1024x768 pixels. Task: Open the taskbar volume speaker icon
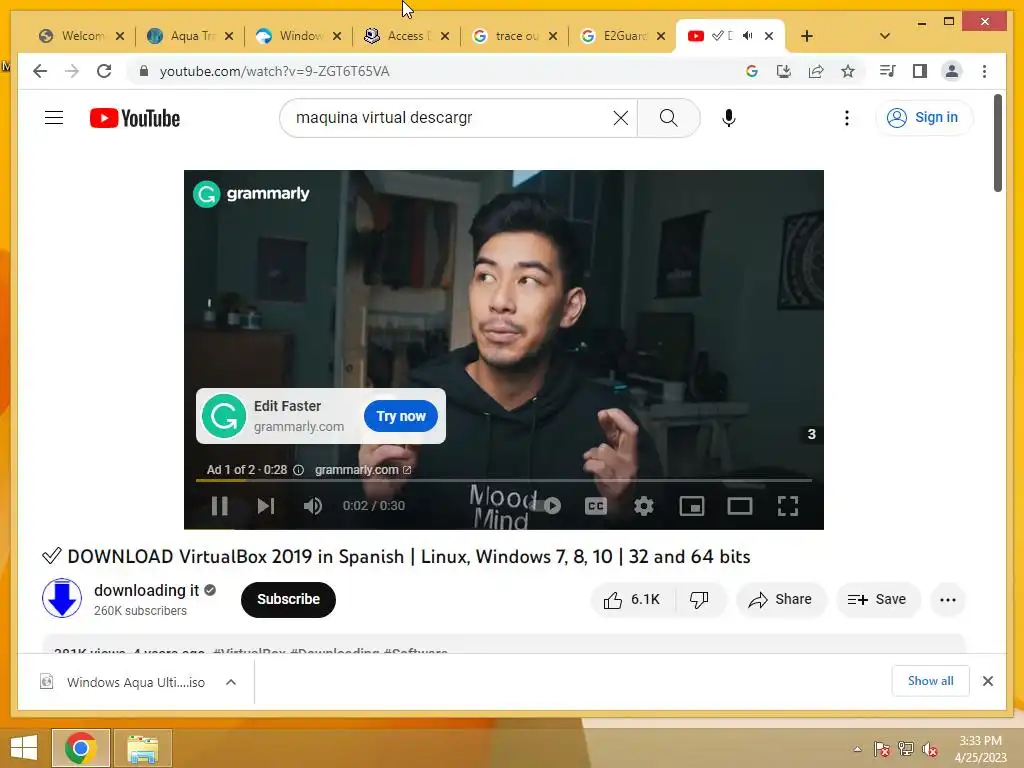click(930, 750)
